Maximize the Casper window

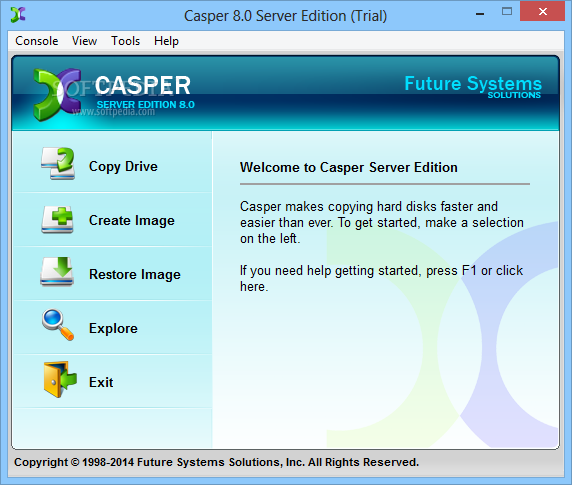click(507, 12)
